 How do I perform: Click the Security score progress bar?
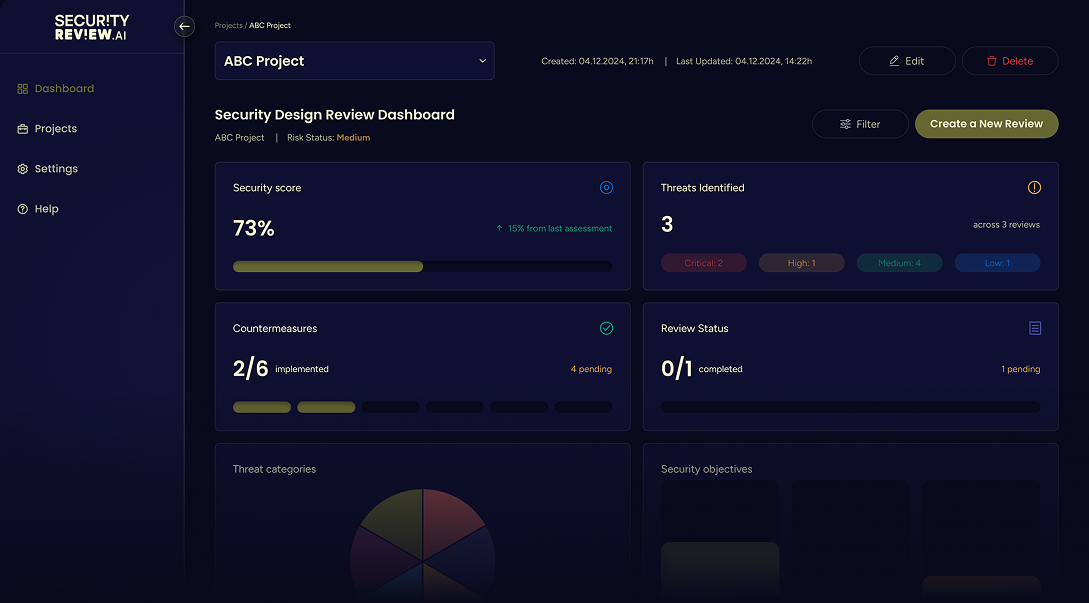tap(422, 266)
